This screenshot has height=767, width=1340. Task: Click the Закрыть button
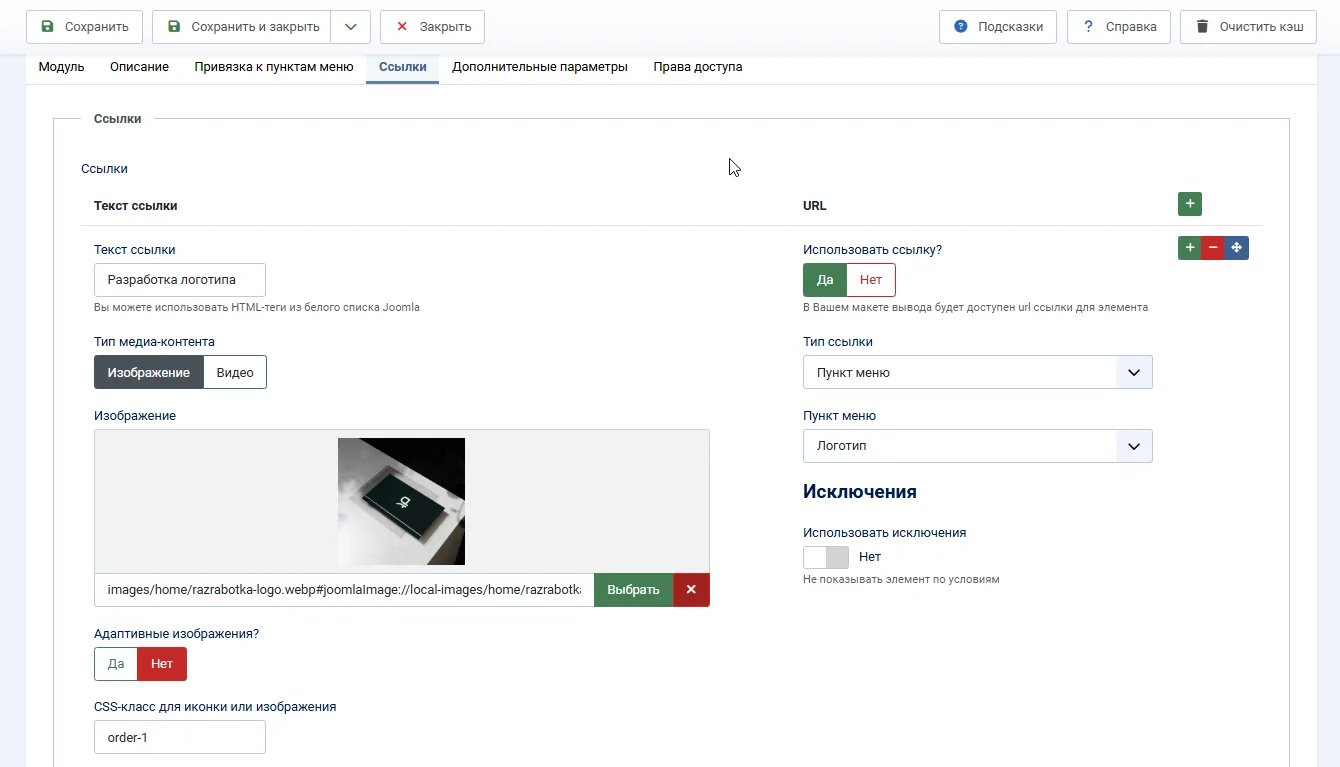tap(432, 27)
